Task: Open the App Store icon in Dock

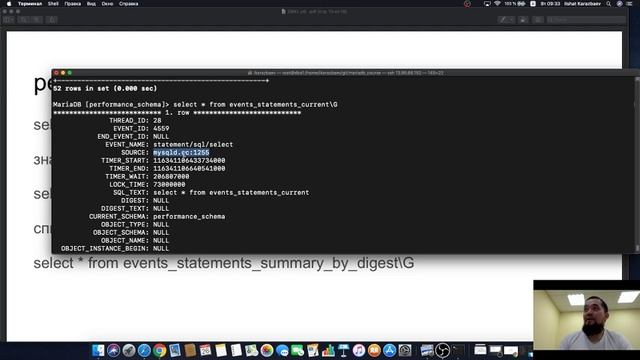Action: (x=389, y=350)
